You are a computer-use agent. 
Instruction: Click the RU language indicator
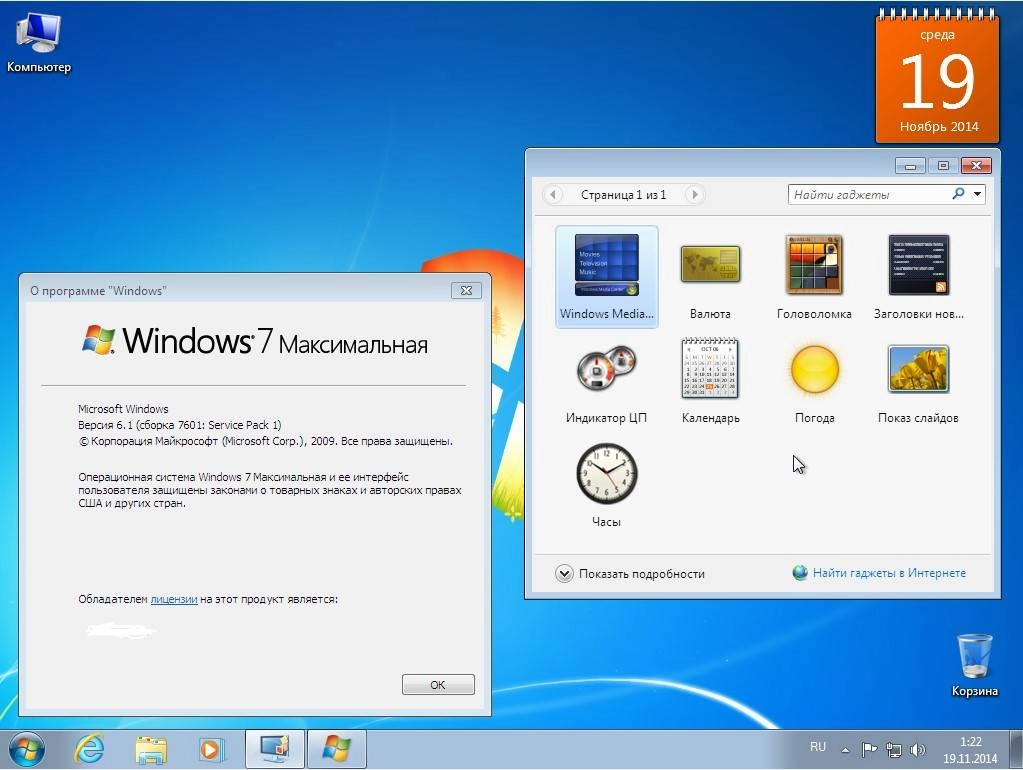tap(817, 747)
